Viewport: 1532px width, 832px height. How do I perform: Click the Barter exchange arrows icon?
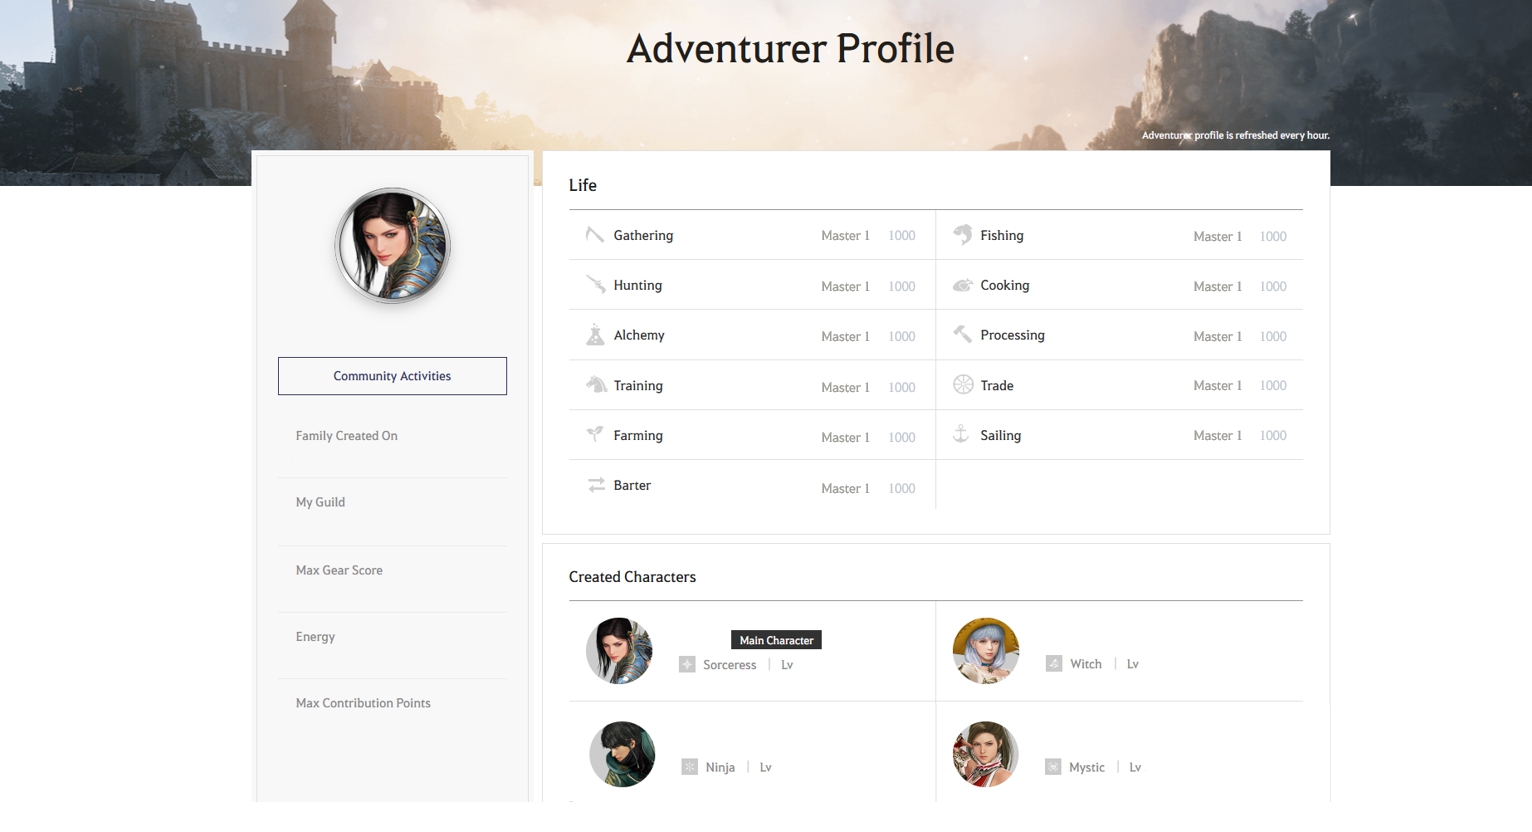596,485
